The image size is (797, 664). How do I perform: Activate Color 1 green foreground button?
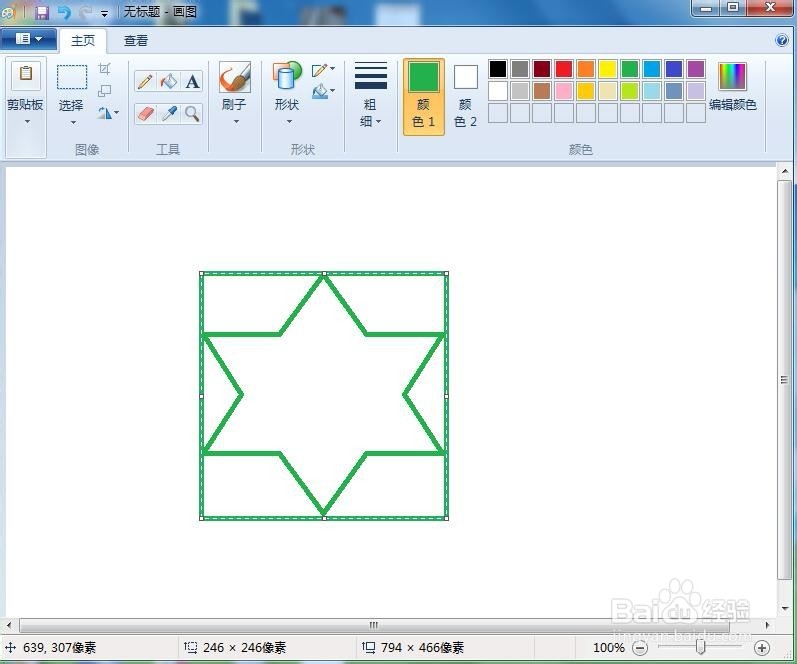coord(424,97)
